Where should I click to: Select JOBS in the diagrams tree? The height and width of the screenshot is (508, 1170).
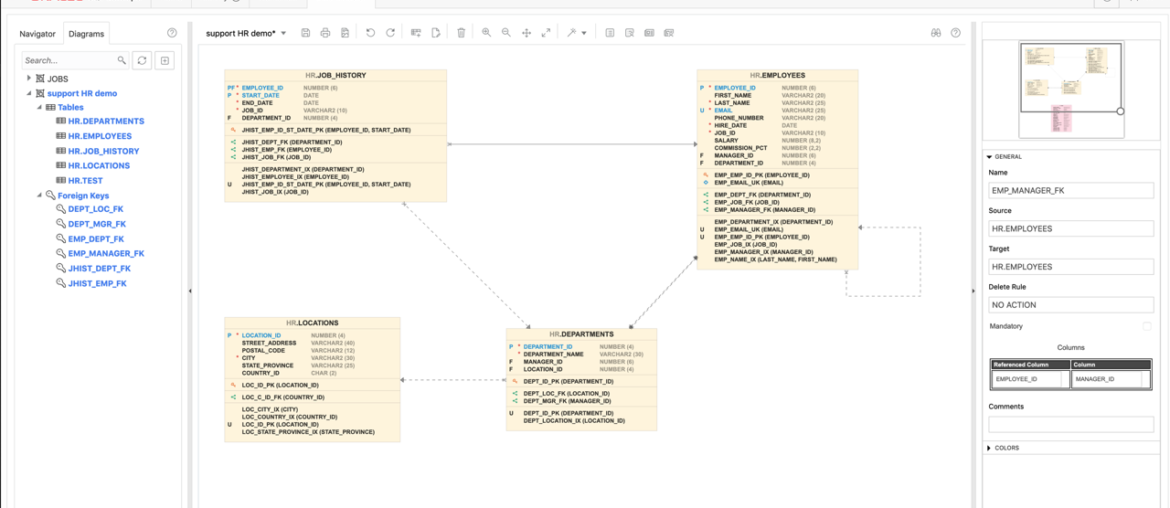(x=57, y=78)
